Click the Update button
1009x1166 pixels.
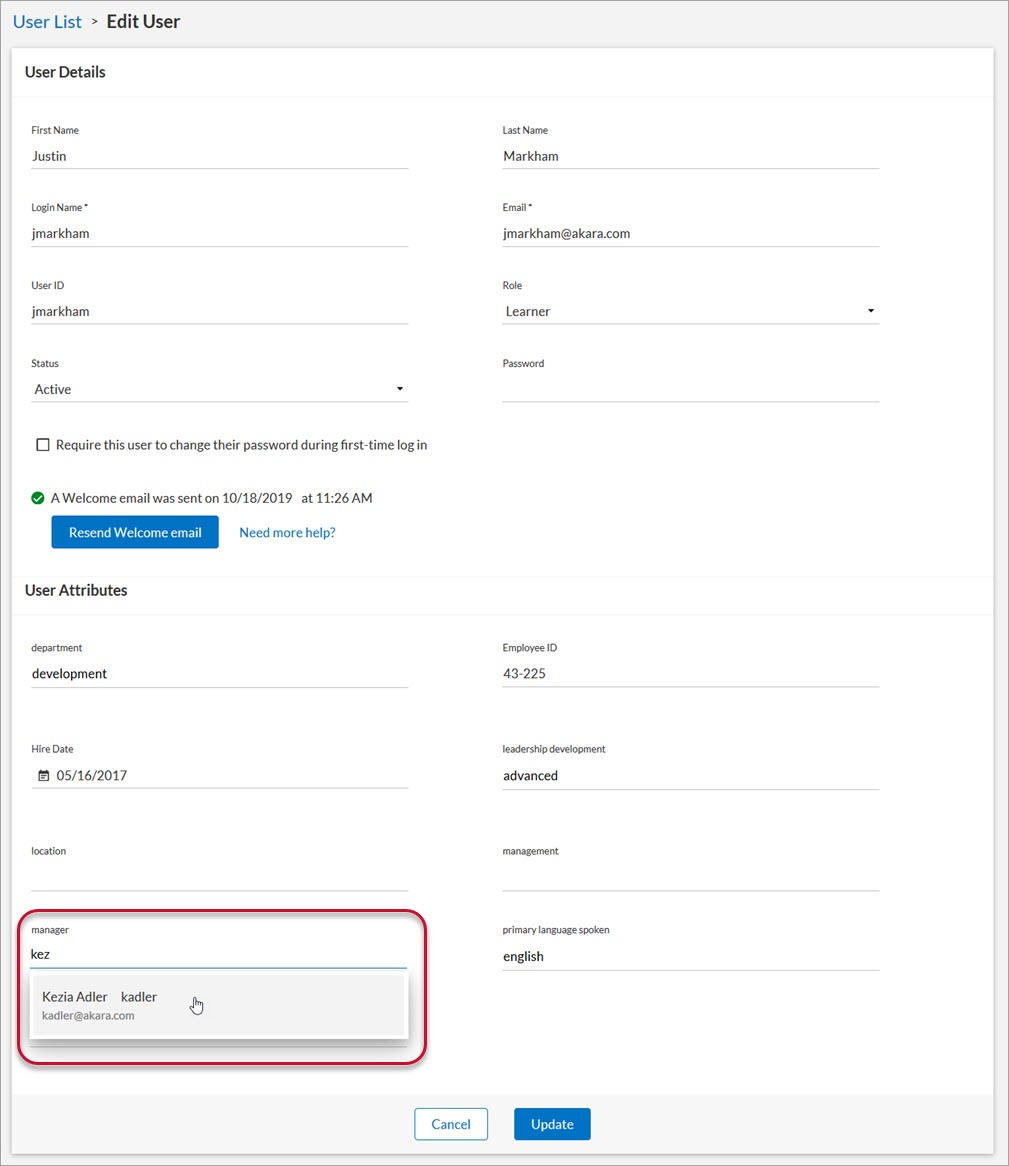552,1124
